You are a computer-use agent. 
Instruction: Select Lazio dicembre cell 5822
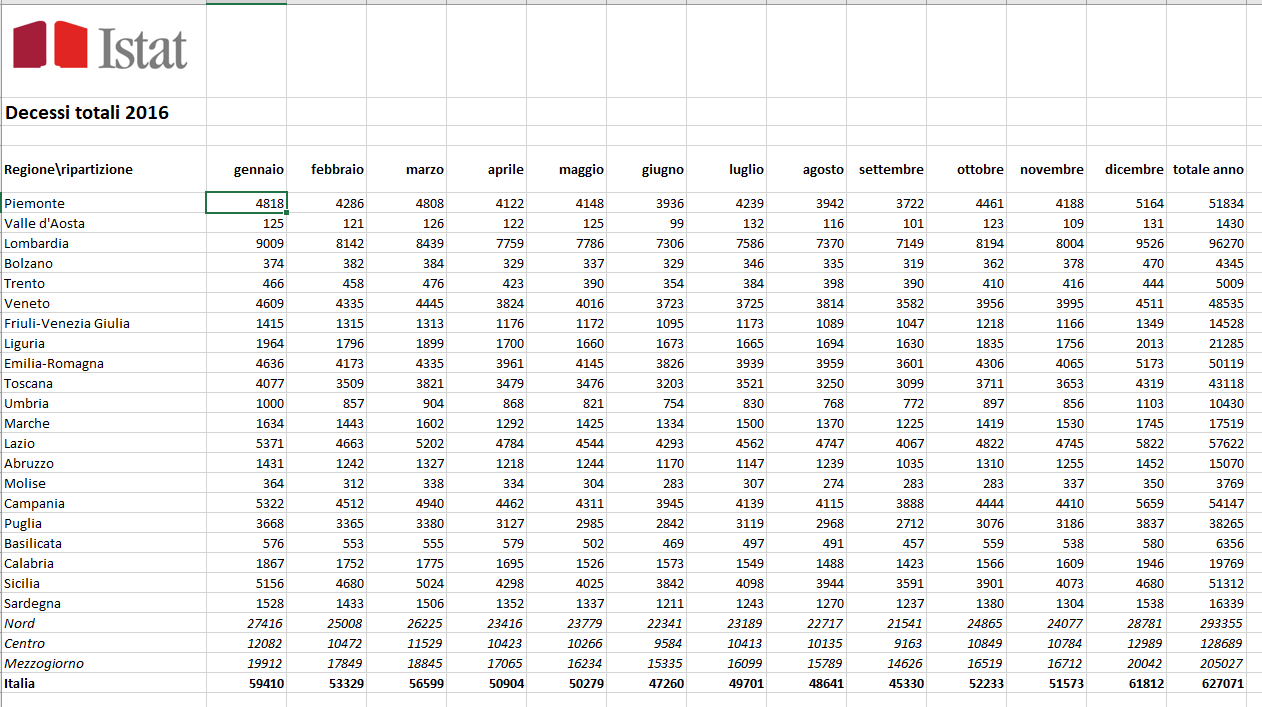[1126, 443]
